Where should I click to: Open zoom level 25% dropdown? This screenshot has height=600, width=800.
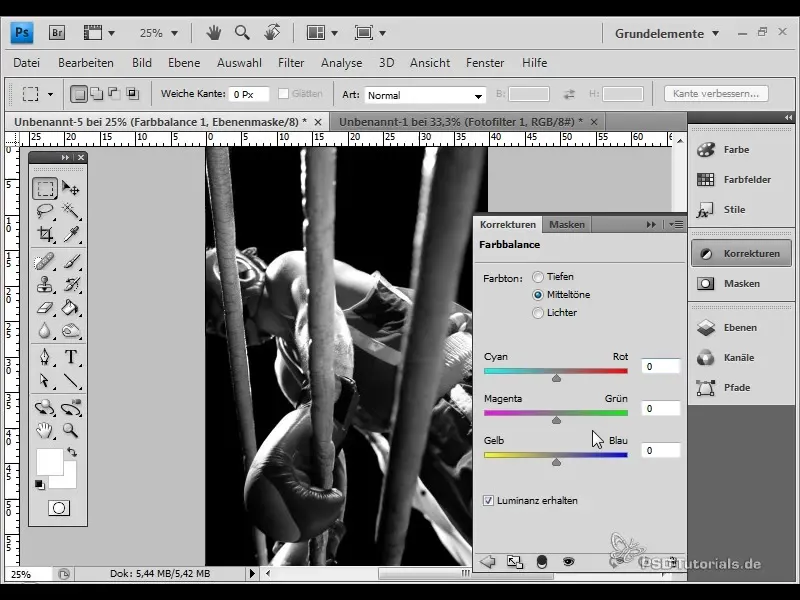[174, 33]
